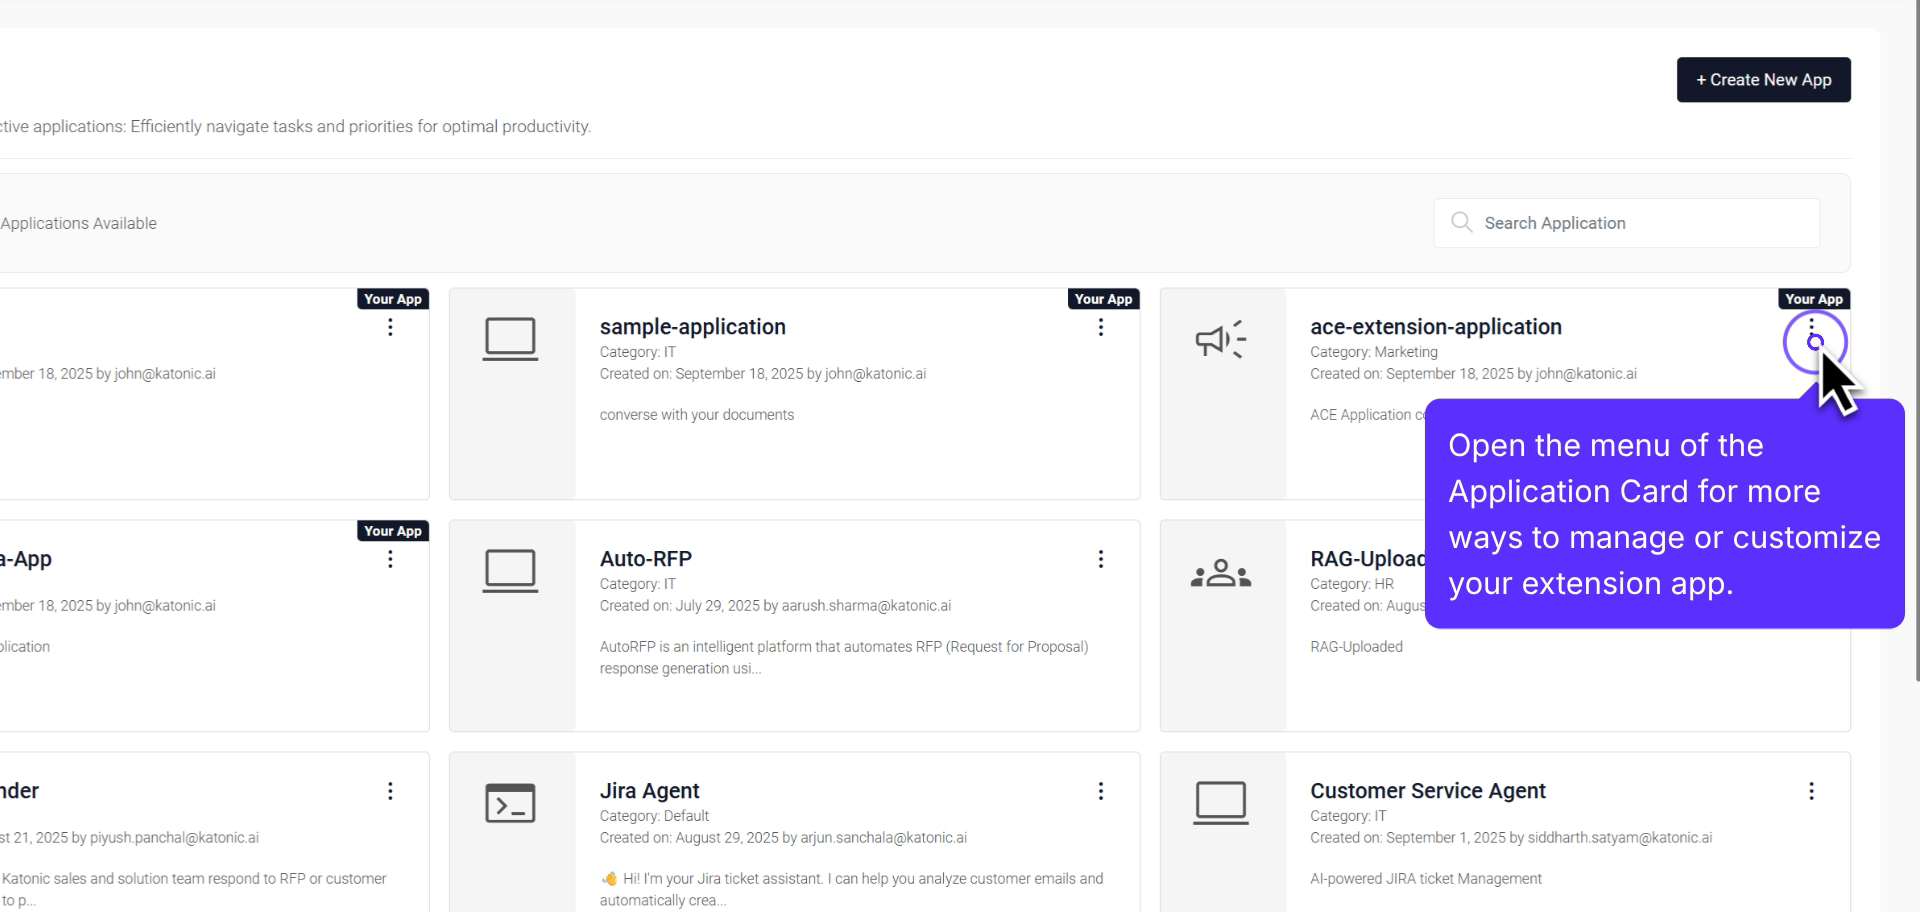The width and height of the screenshot is (1920, 912).
Task: Open the Customer Service Agent options menu
Action: (x=1811, y=791)
